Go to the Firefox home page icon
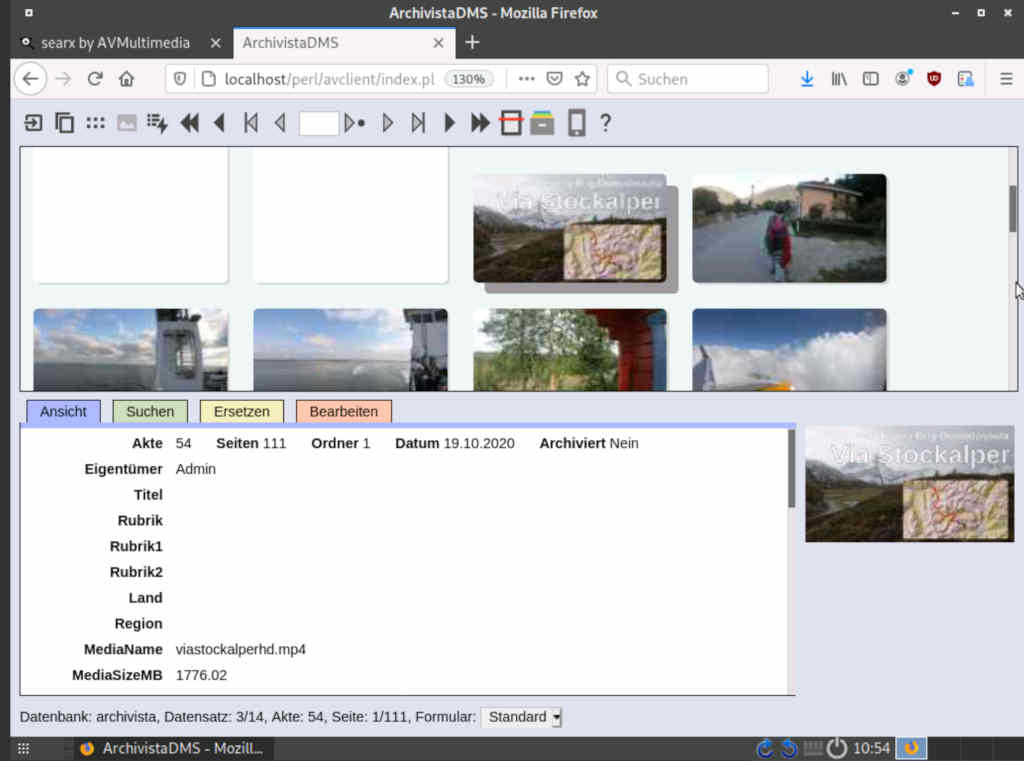The width and height of the screenshot is (1024, 761). (126, 79)
